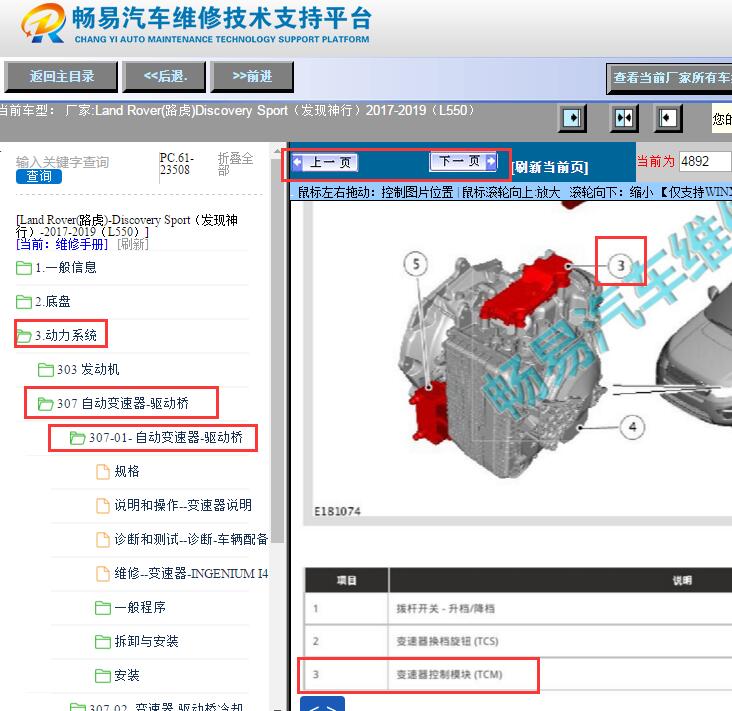Viewport: 732px width, 711px height.
Task: Click the split-panel layout icon
Action: pos(624,118)
